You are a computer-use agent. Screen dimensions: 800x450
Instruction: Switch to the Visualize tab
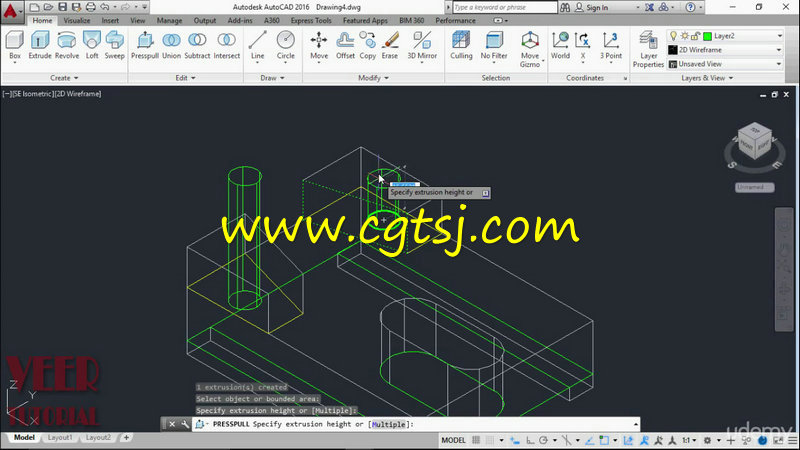click(x=77, y=20)
